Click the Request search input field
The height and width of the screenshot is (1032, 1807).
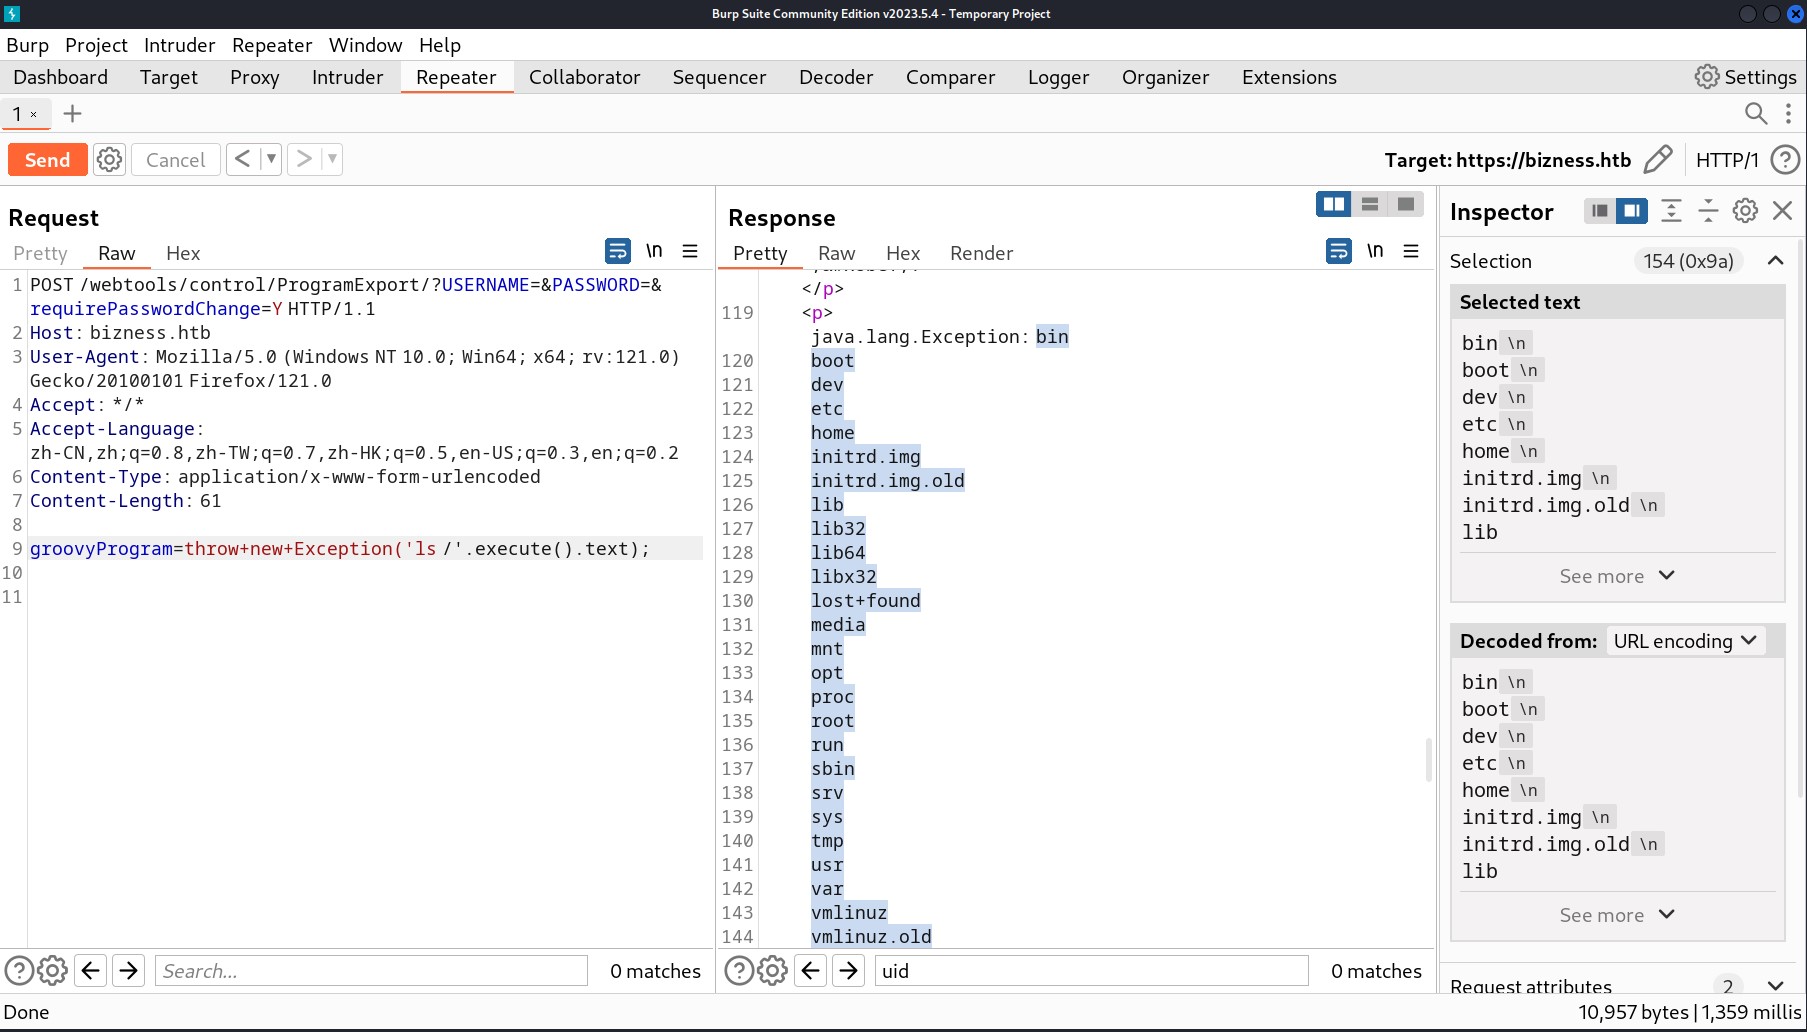pyautogui.click(x=371, y=971)
